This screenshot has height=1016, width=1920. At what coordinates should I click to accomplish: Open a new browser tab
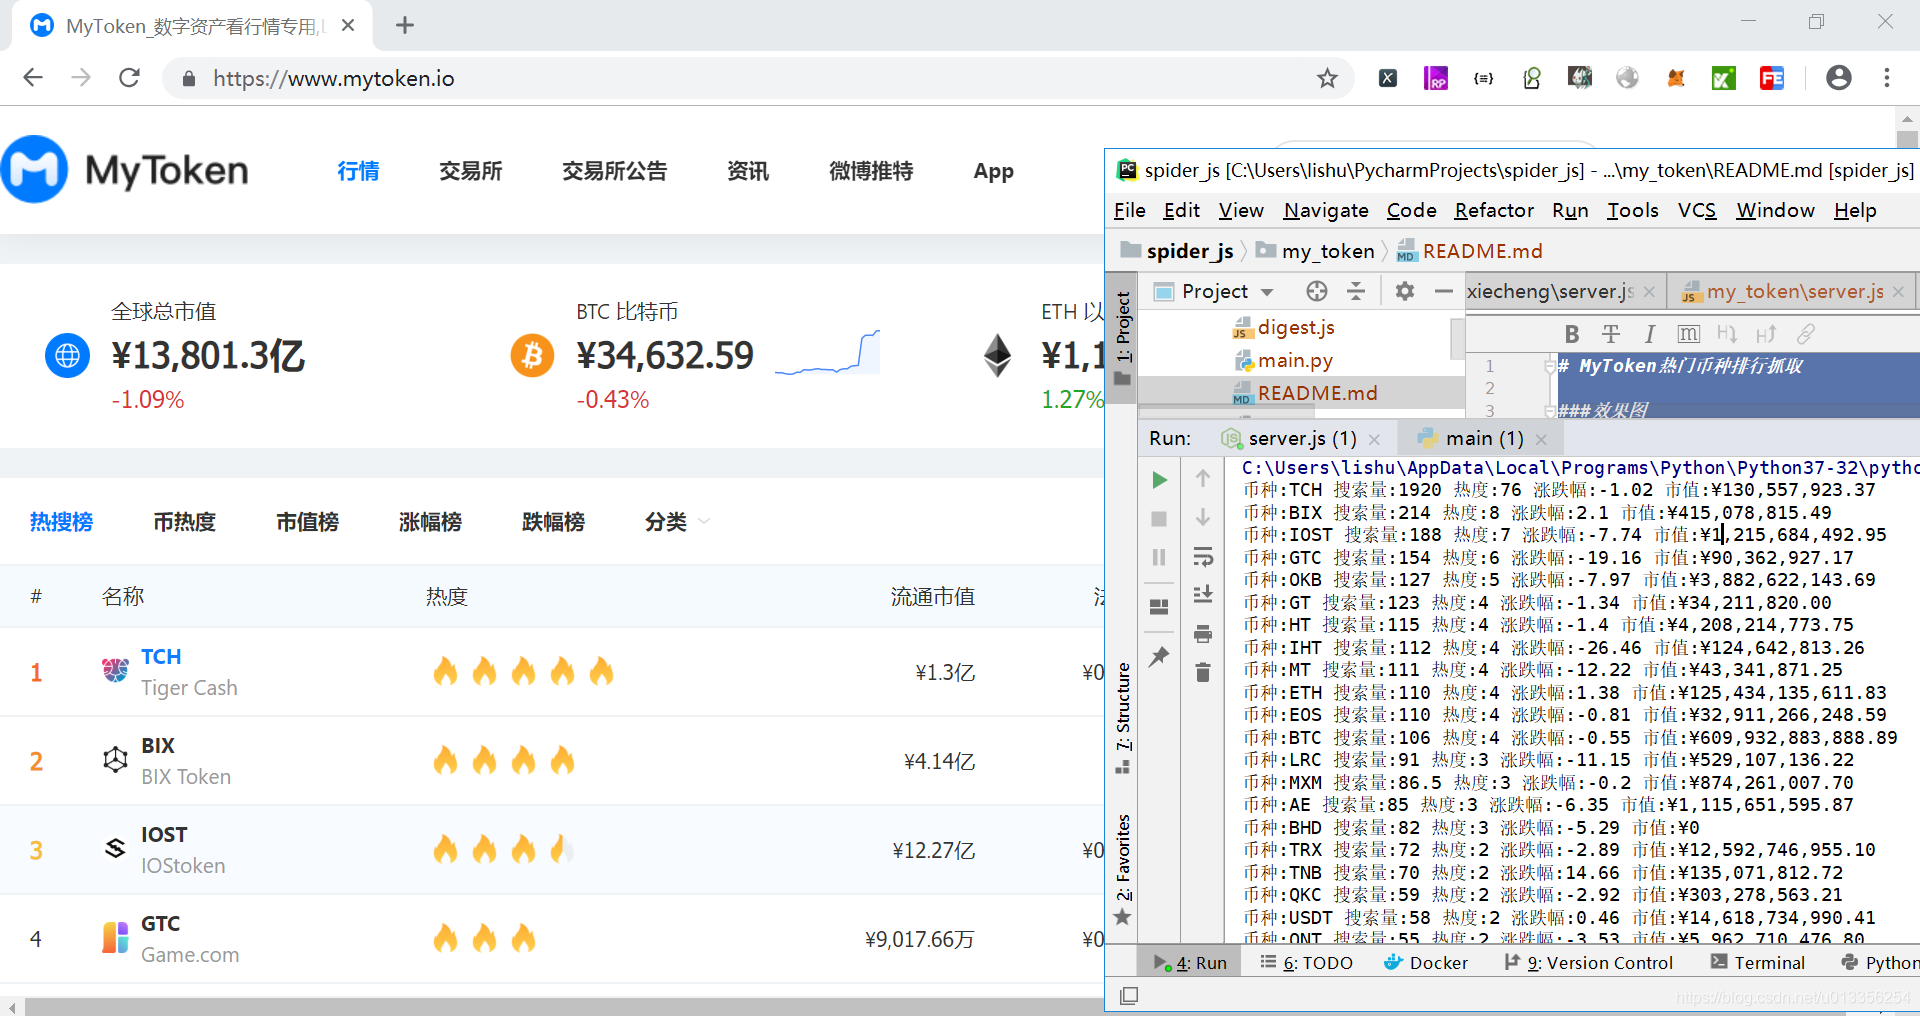coord(405,25)
